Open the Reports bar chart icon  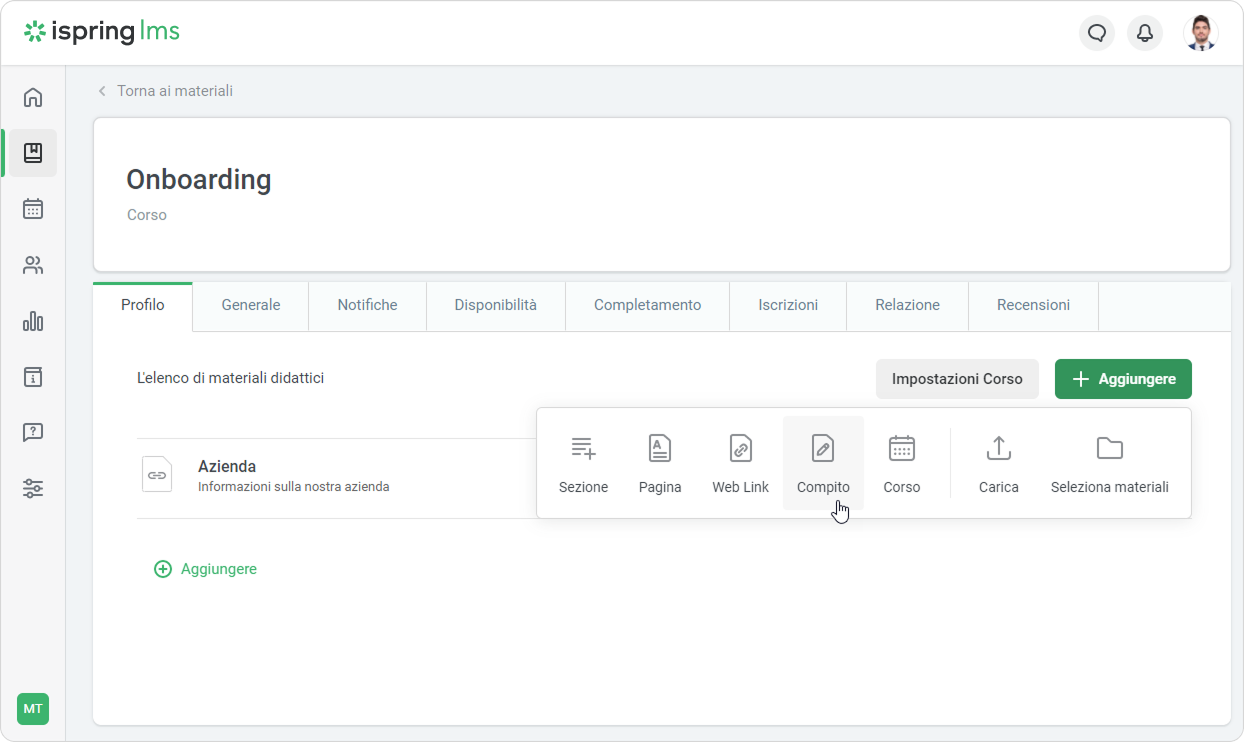click(33, 321)
